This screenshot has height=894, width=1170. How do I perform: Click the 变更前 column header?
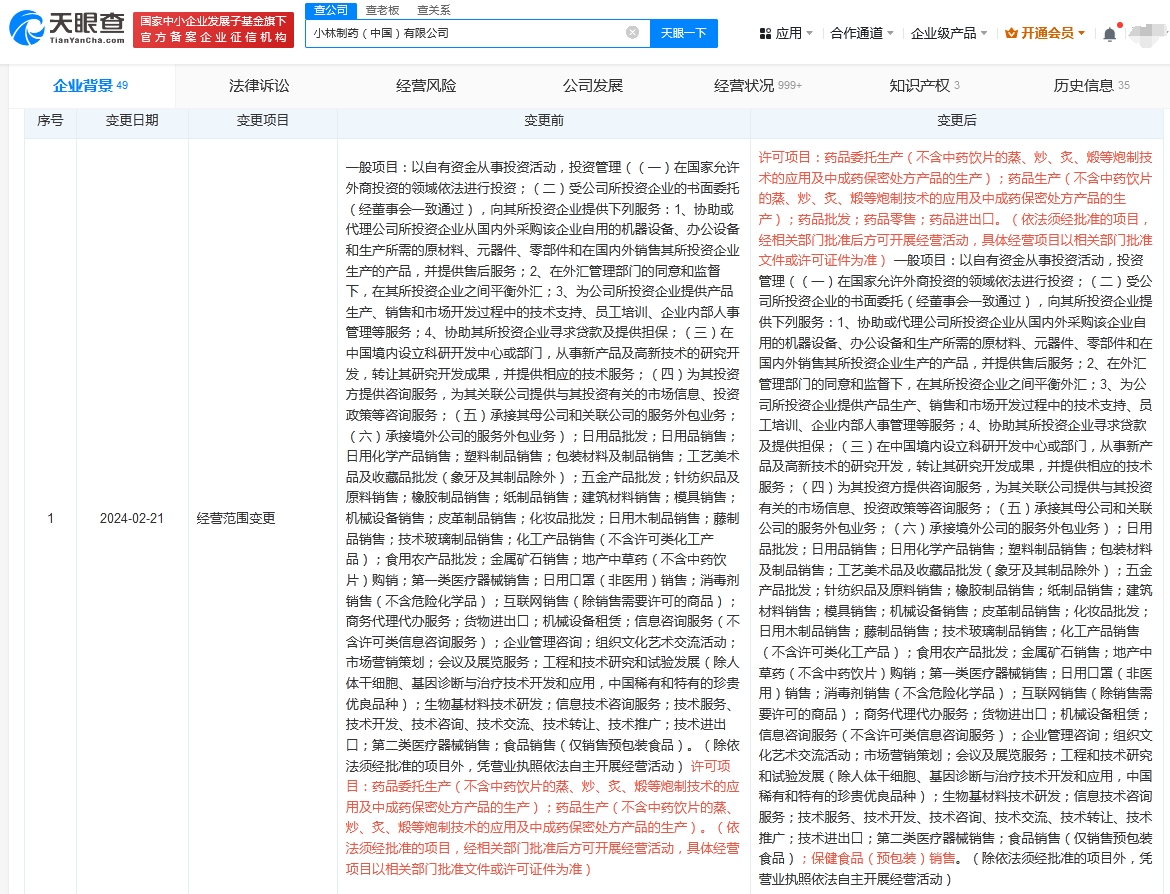coord(544,120)
